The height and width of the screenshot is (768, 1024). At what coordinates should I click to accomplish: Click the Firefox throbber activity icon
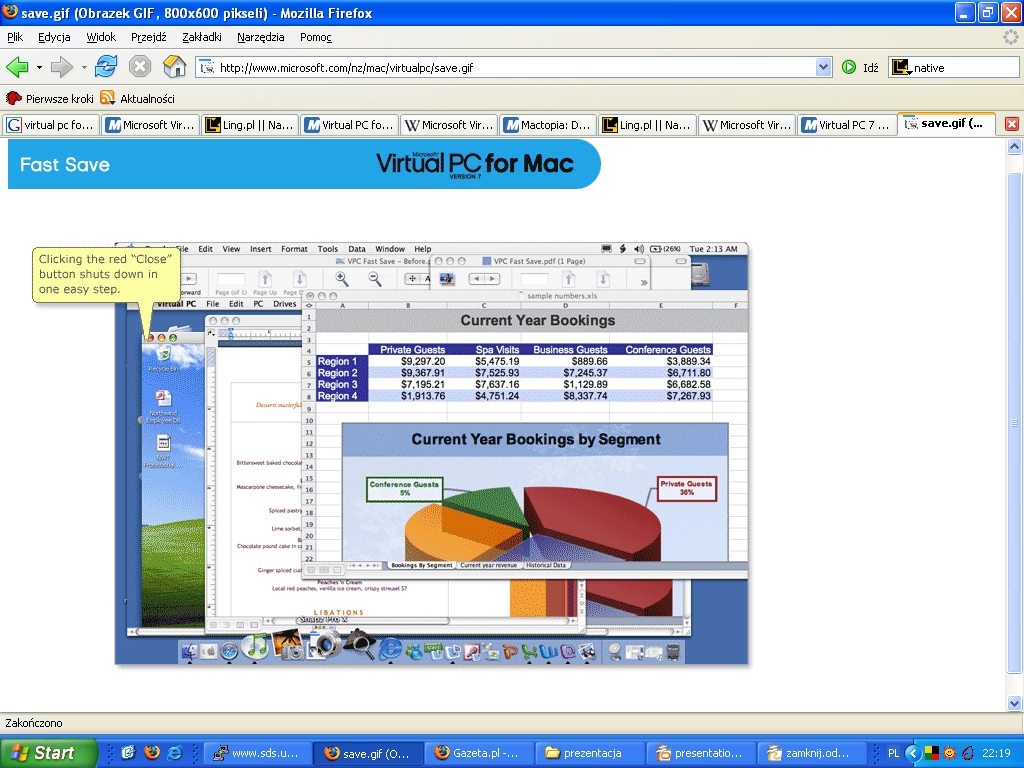(1010, 37)
